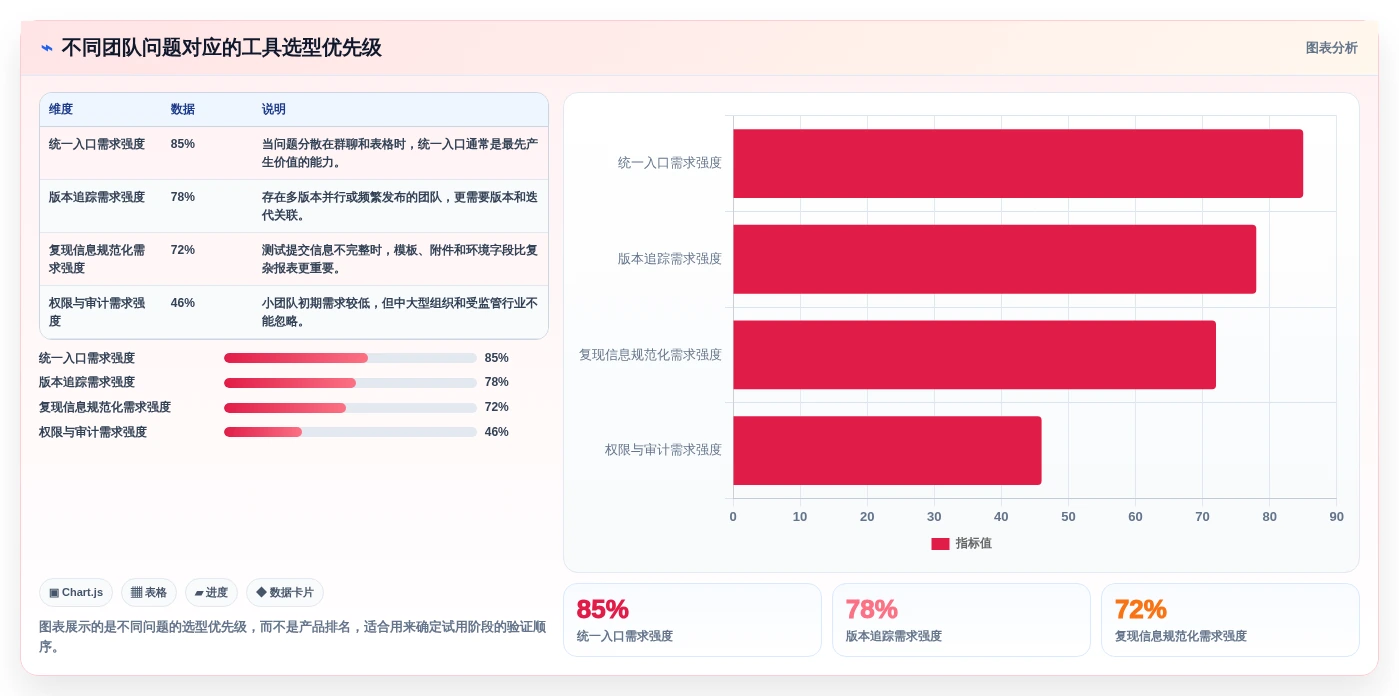Click the 版本追踪需求强度 chart axis label

coord(670,259)
